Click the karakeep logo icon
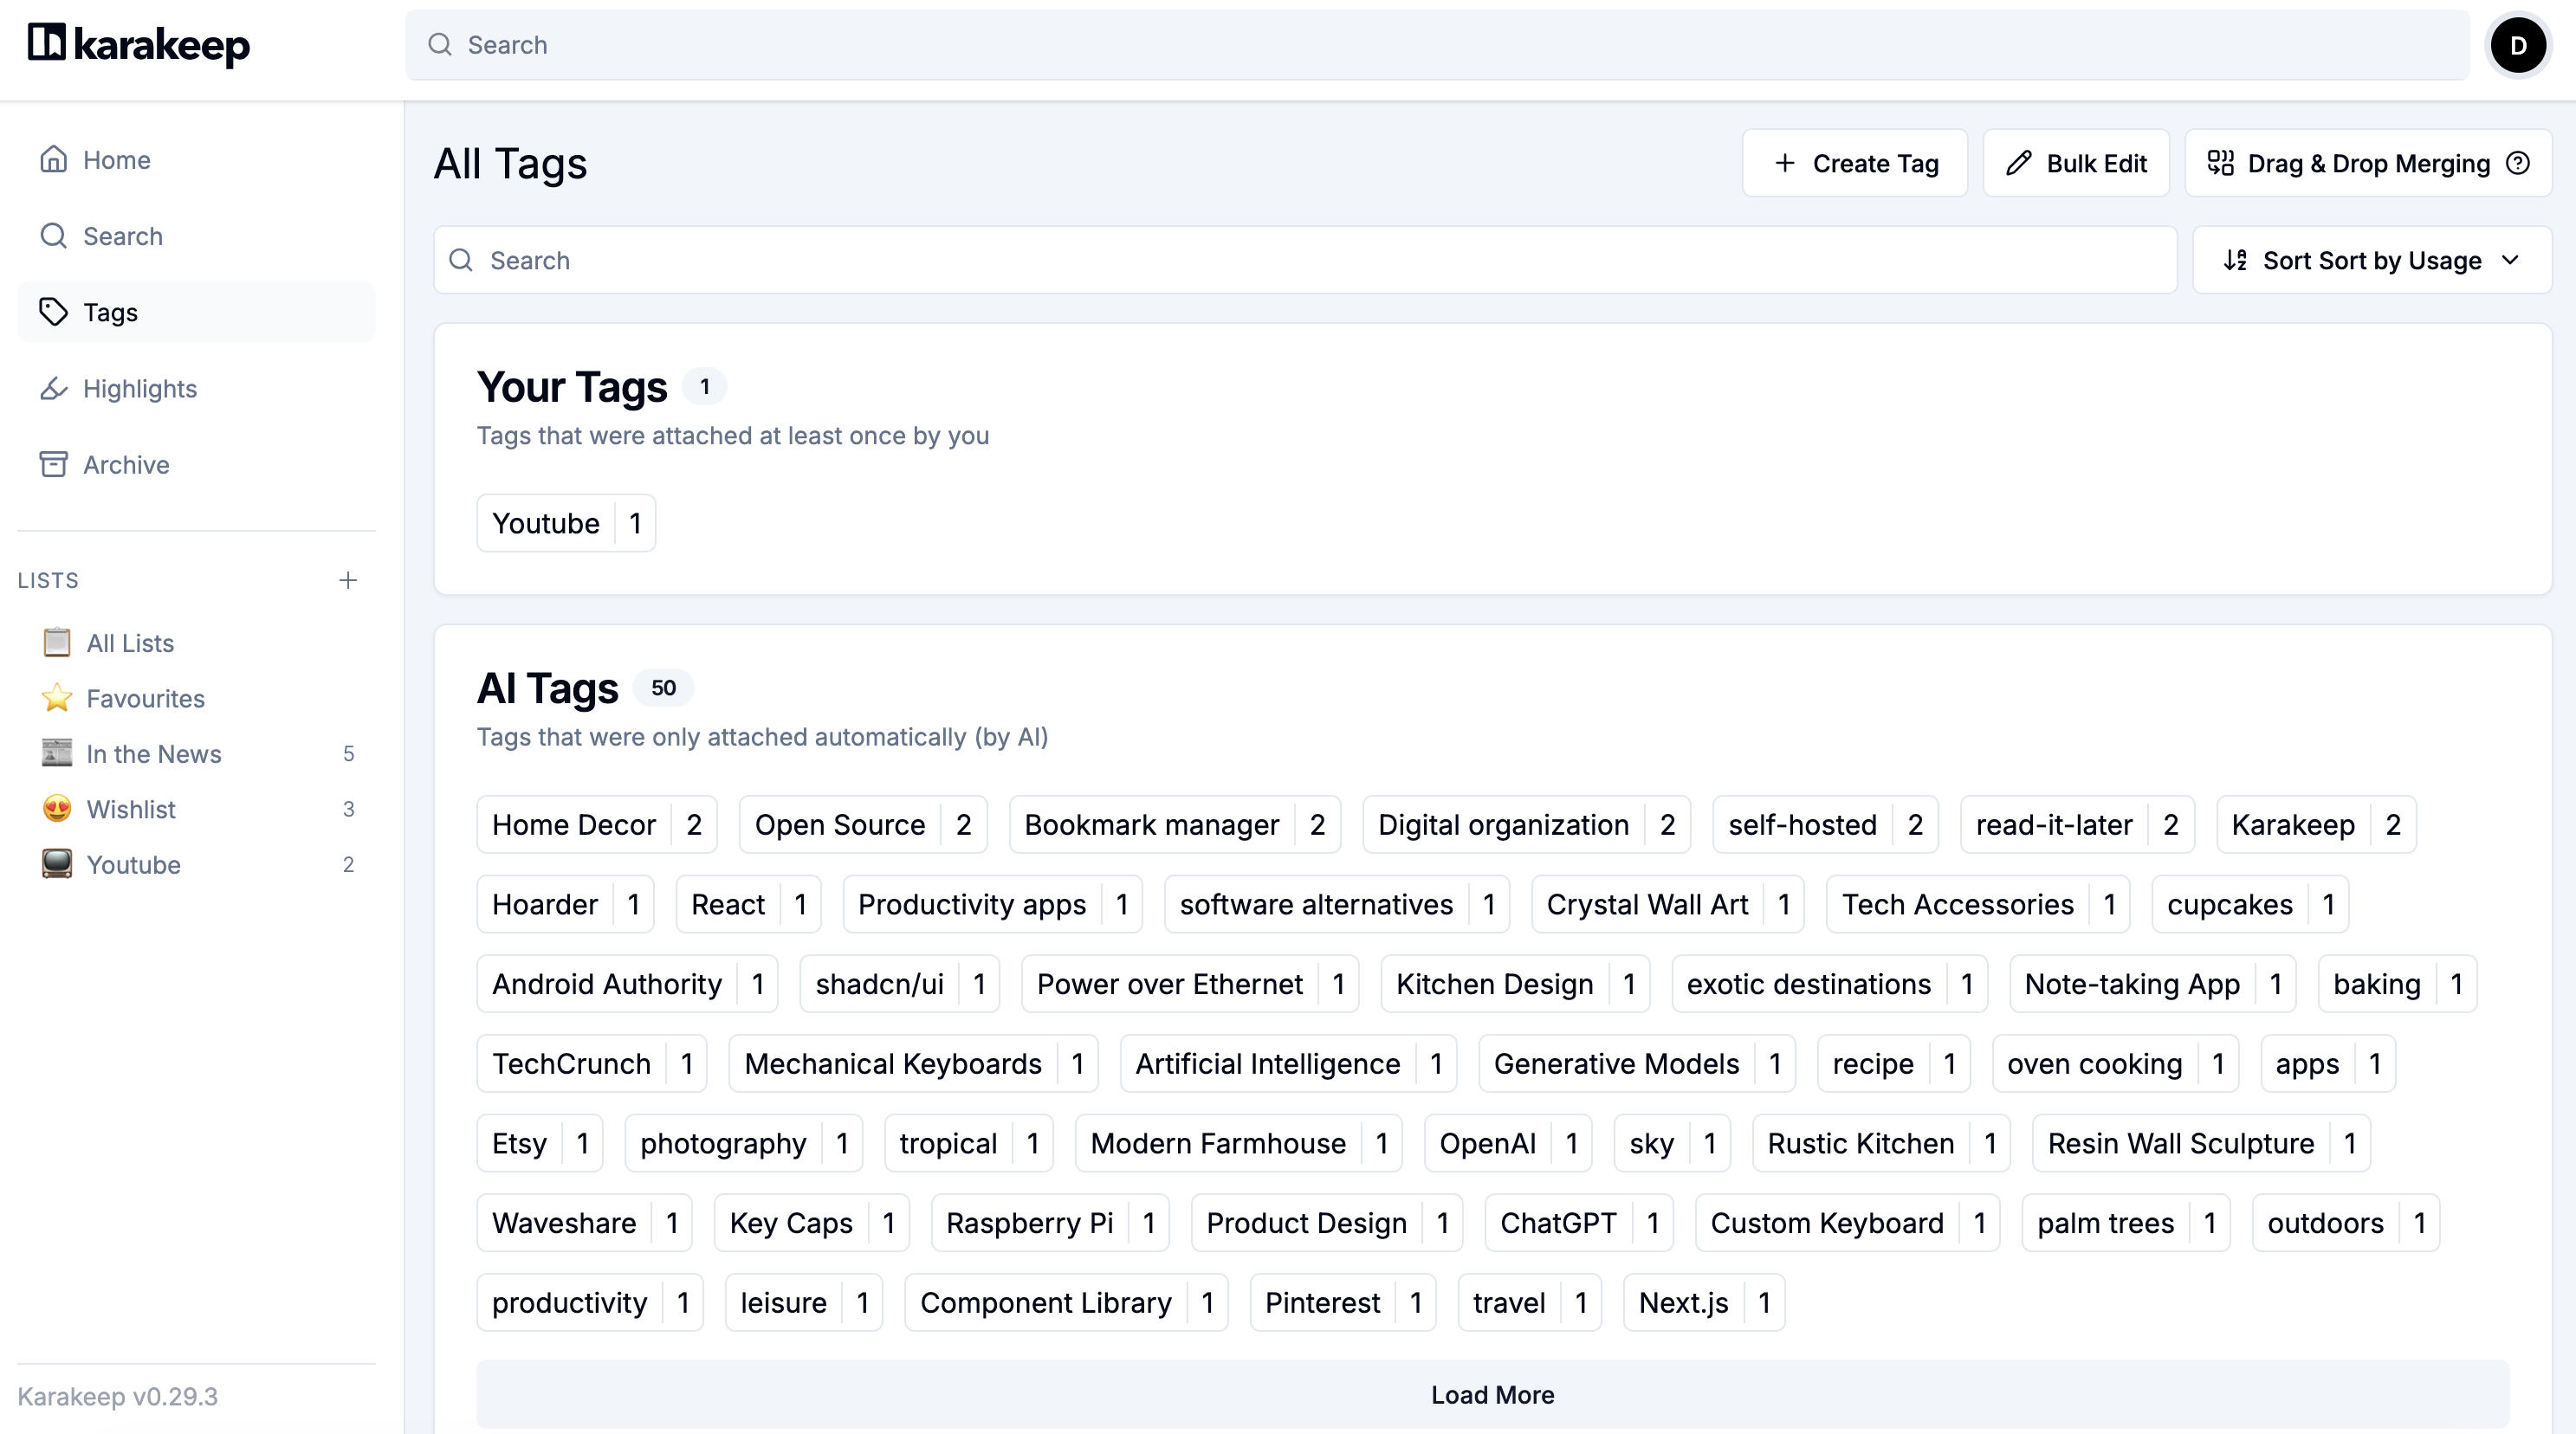 click(x=46, y=43)
